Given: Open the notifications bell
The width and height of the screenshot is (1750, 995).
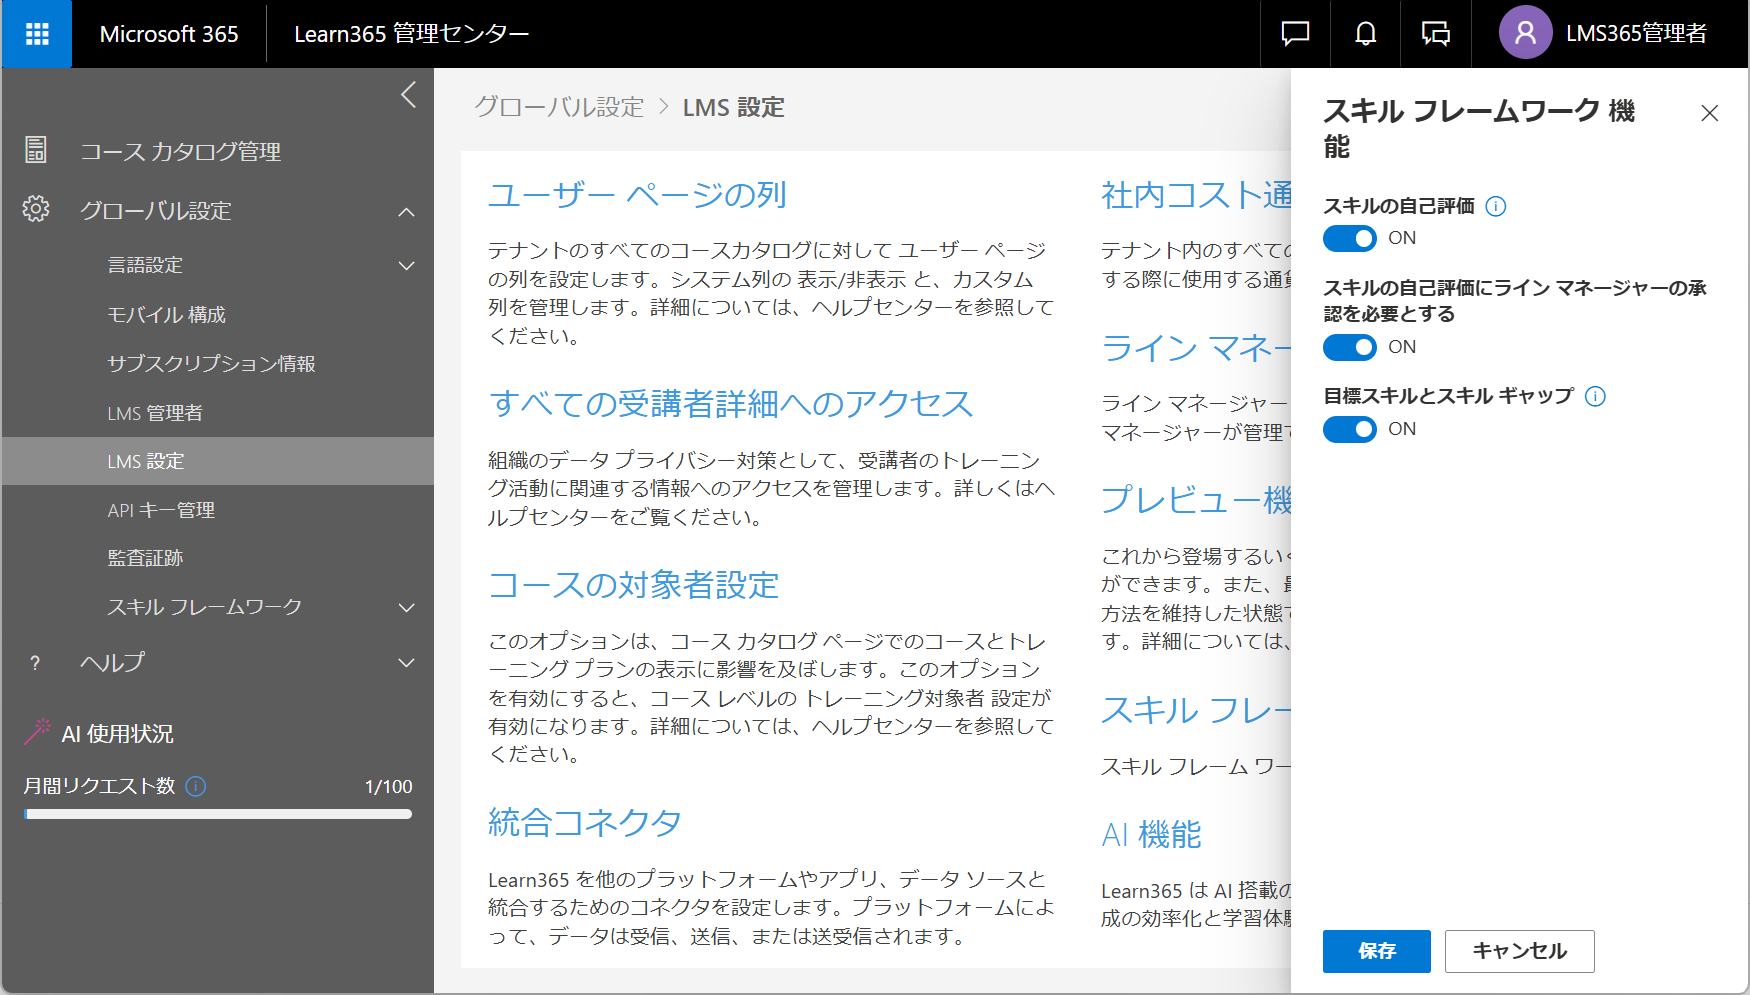Looking at the screenshot, I should point(1364,33).
